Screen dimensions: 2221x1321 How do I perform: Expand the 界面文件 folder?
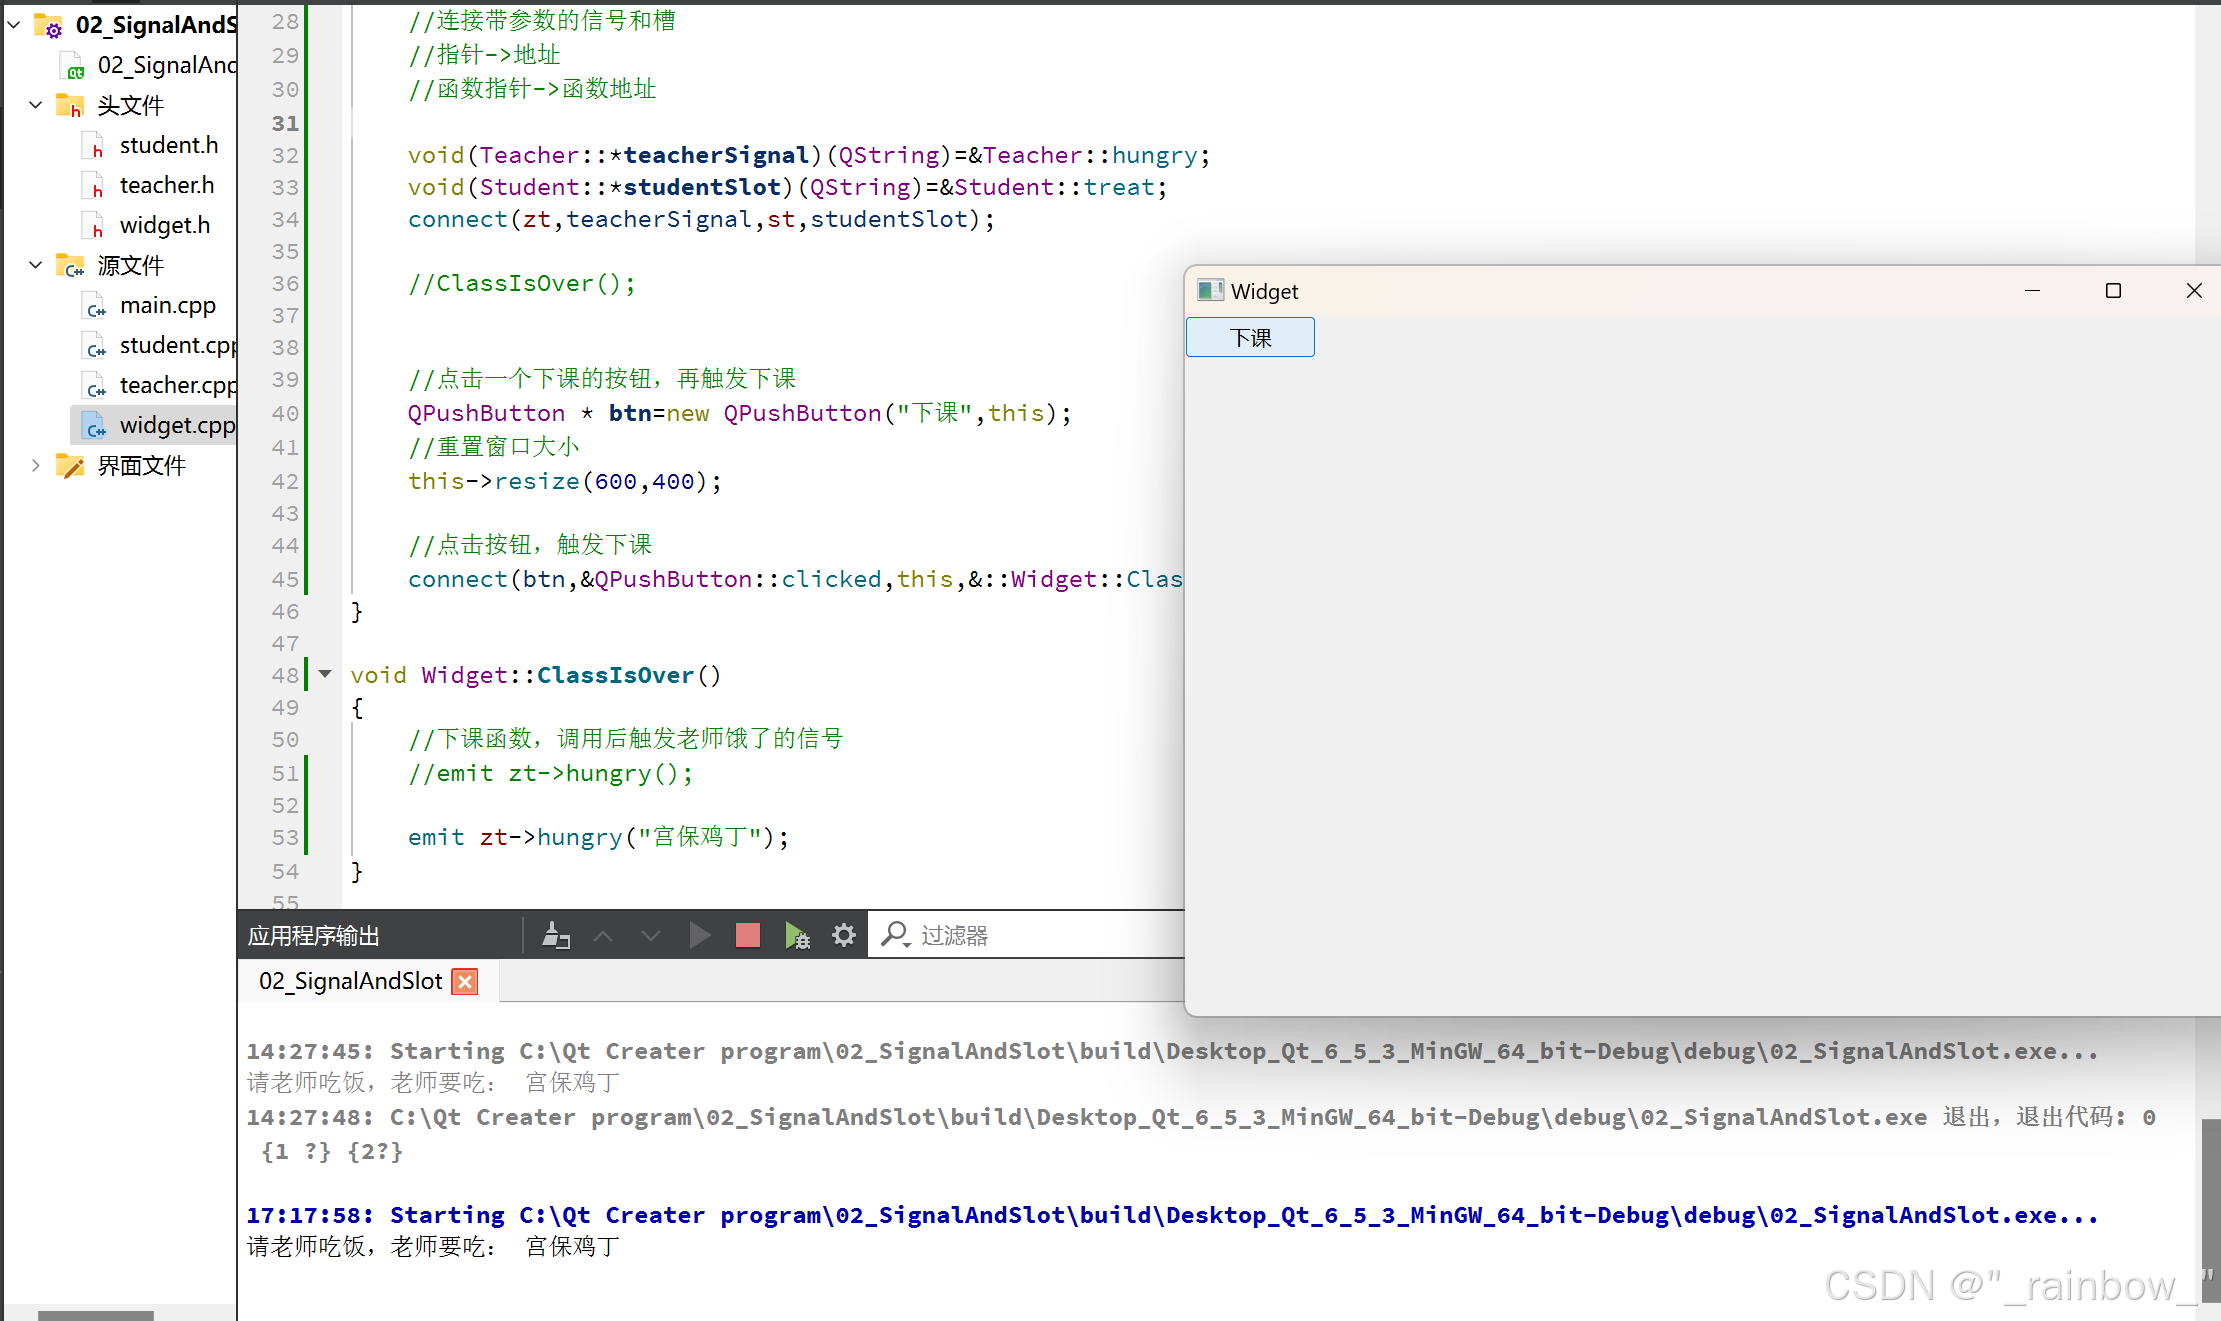36,465
